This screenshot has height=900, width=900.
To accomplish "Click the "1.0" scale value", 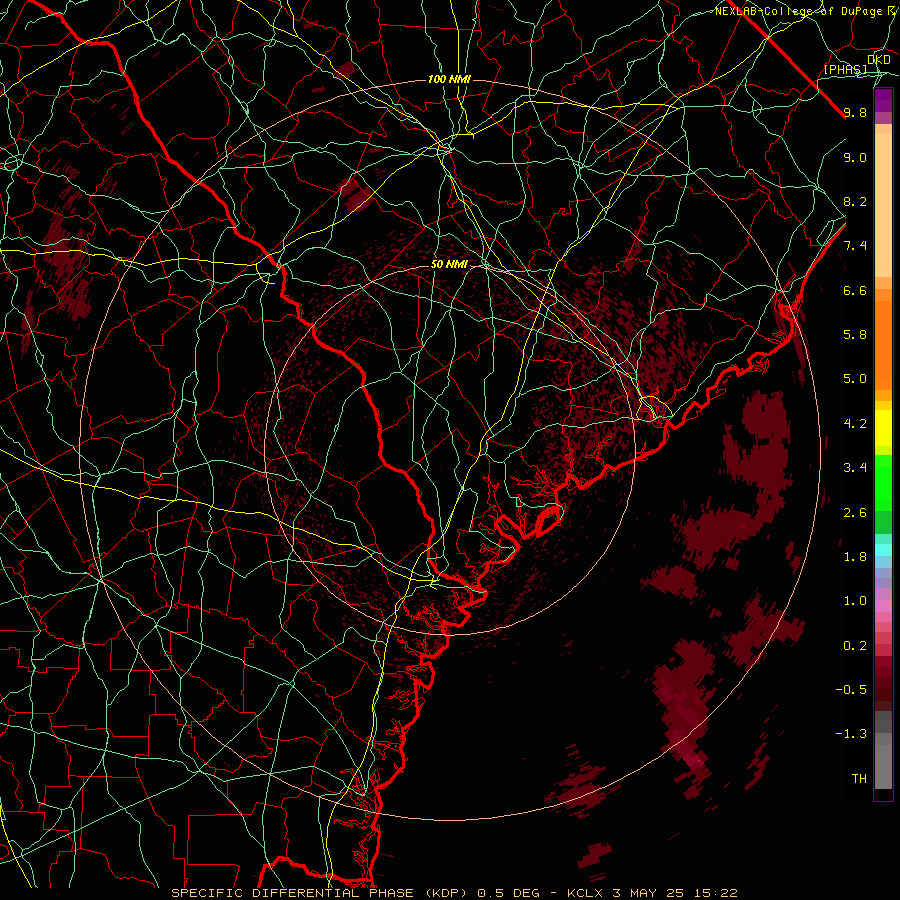I will click(x=855, y=601).
